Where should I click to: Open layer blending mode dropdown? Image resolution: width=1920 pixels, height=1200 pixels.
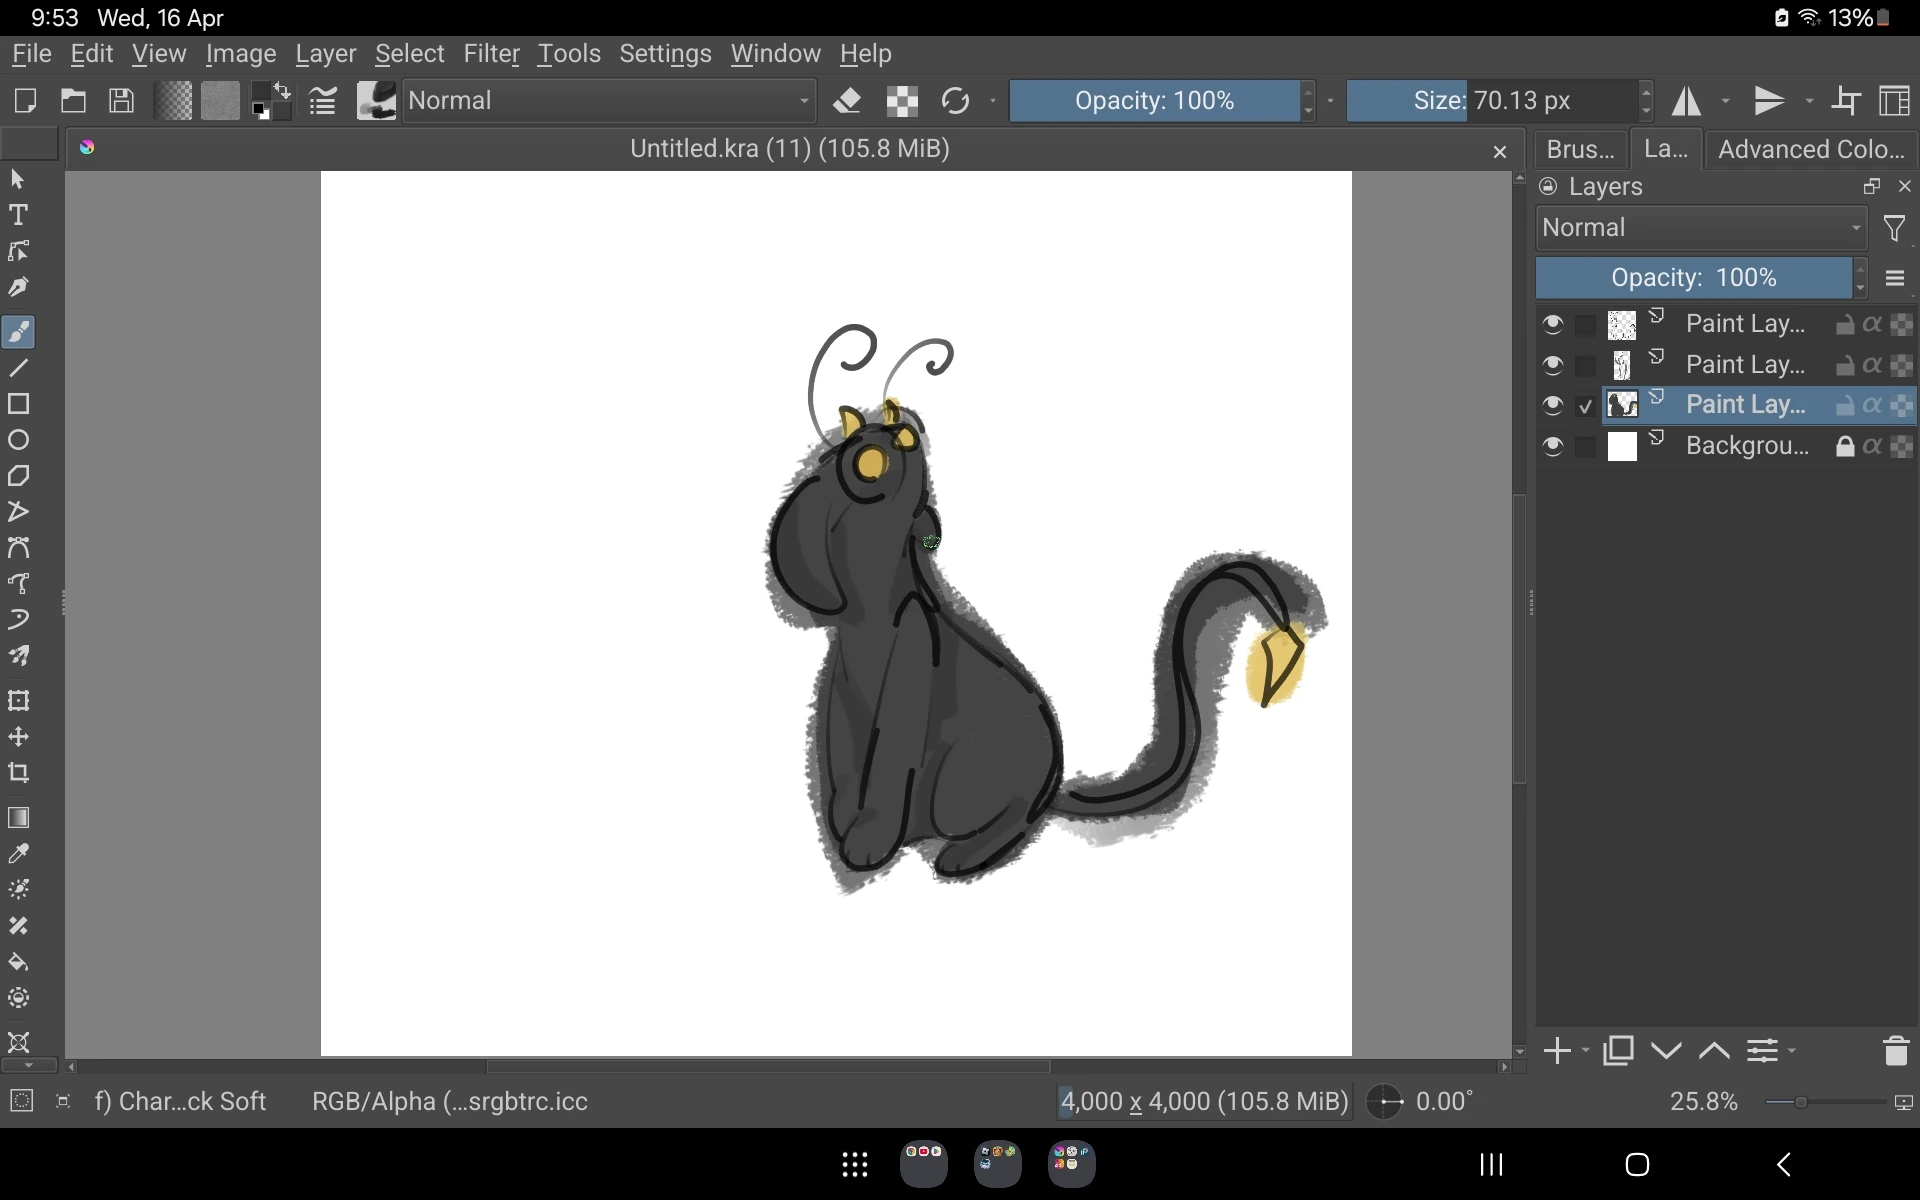pos(1701,228)
